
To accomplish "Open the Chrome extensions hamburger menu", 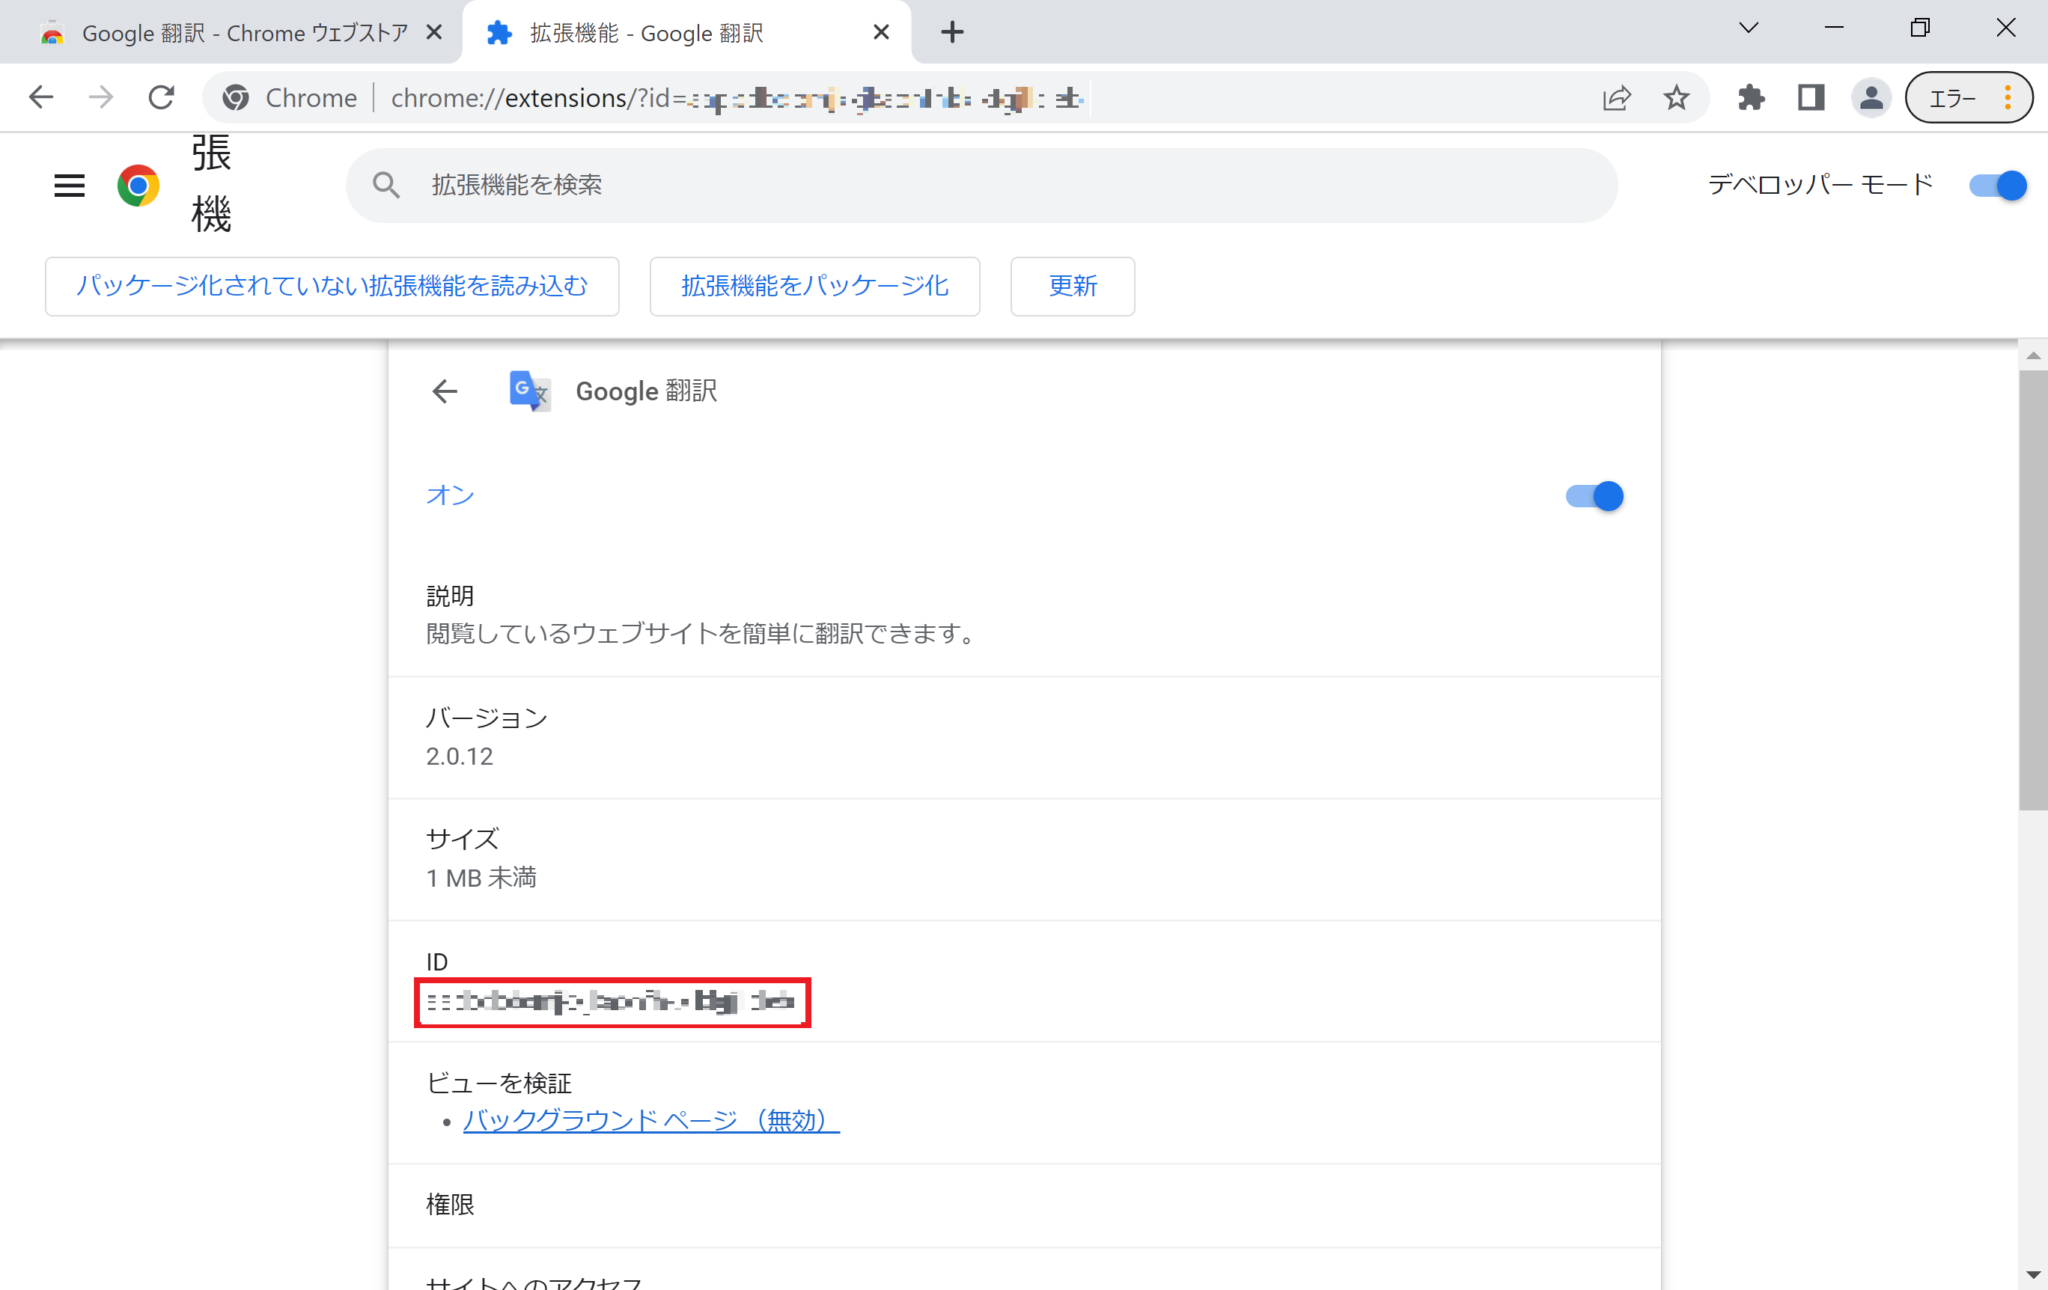I will pyautogui.click(x=68, y=185).
